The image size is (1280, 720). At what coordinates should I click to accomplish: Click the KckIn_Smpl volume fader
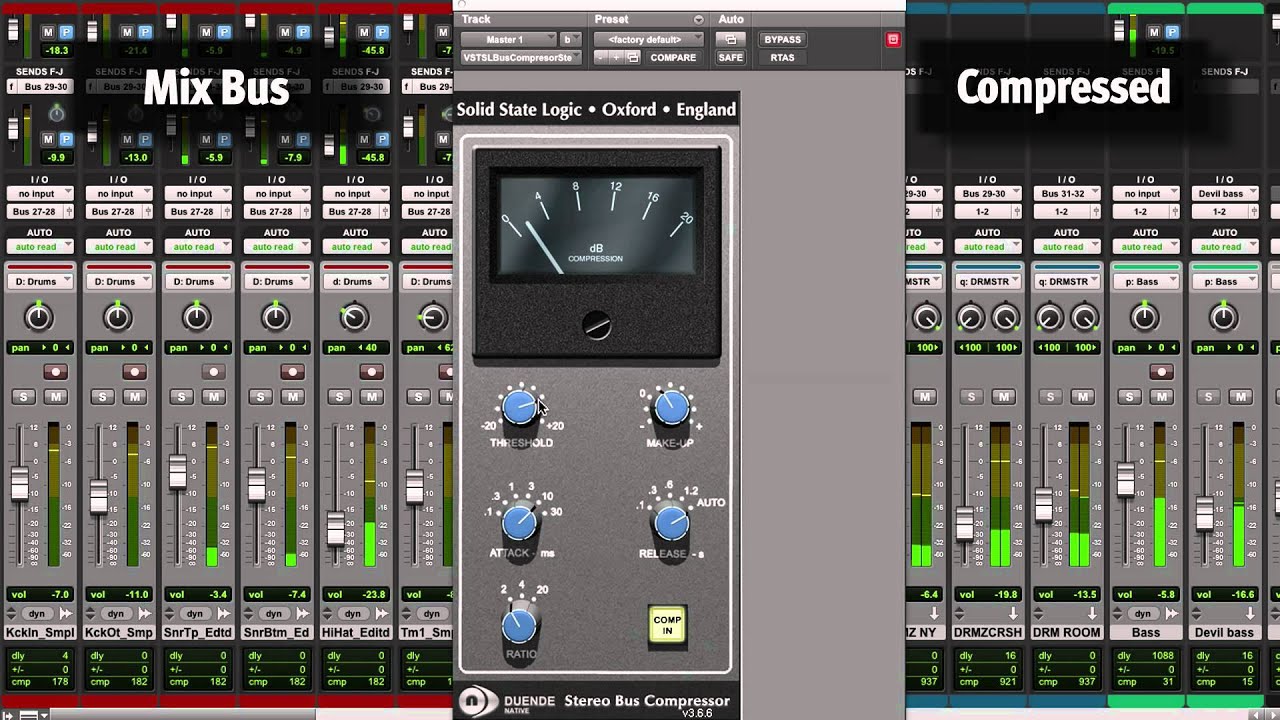click(x=20, y=483)
